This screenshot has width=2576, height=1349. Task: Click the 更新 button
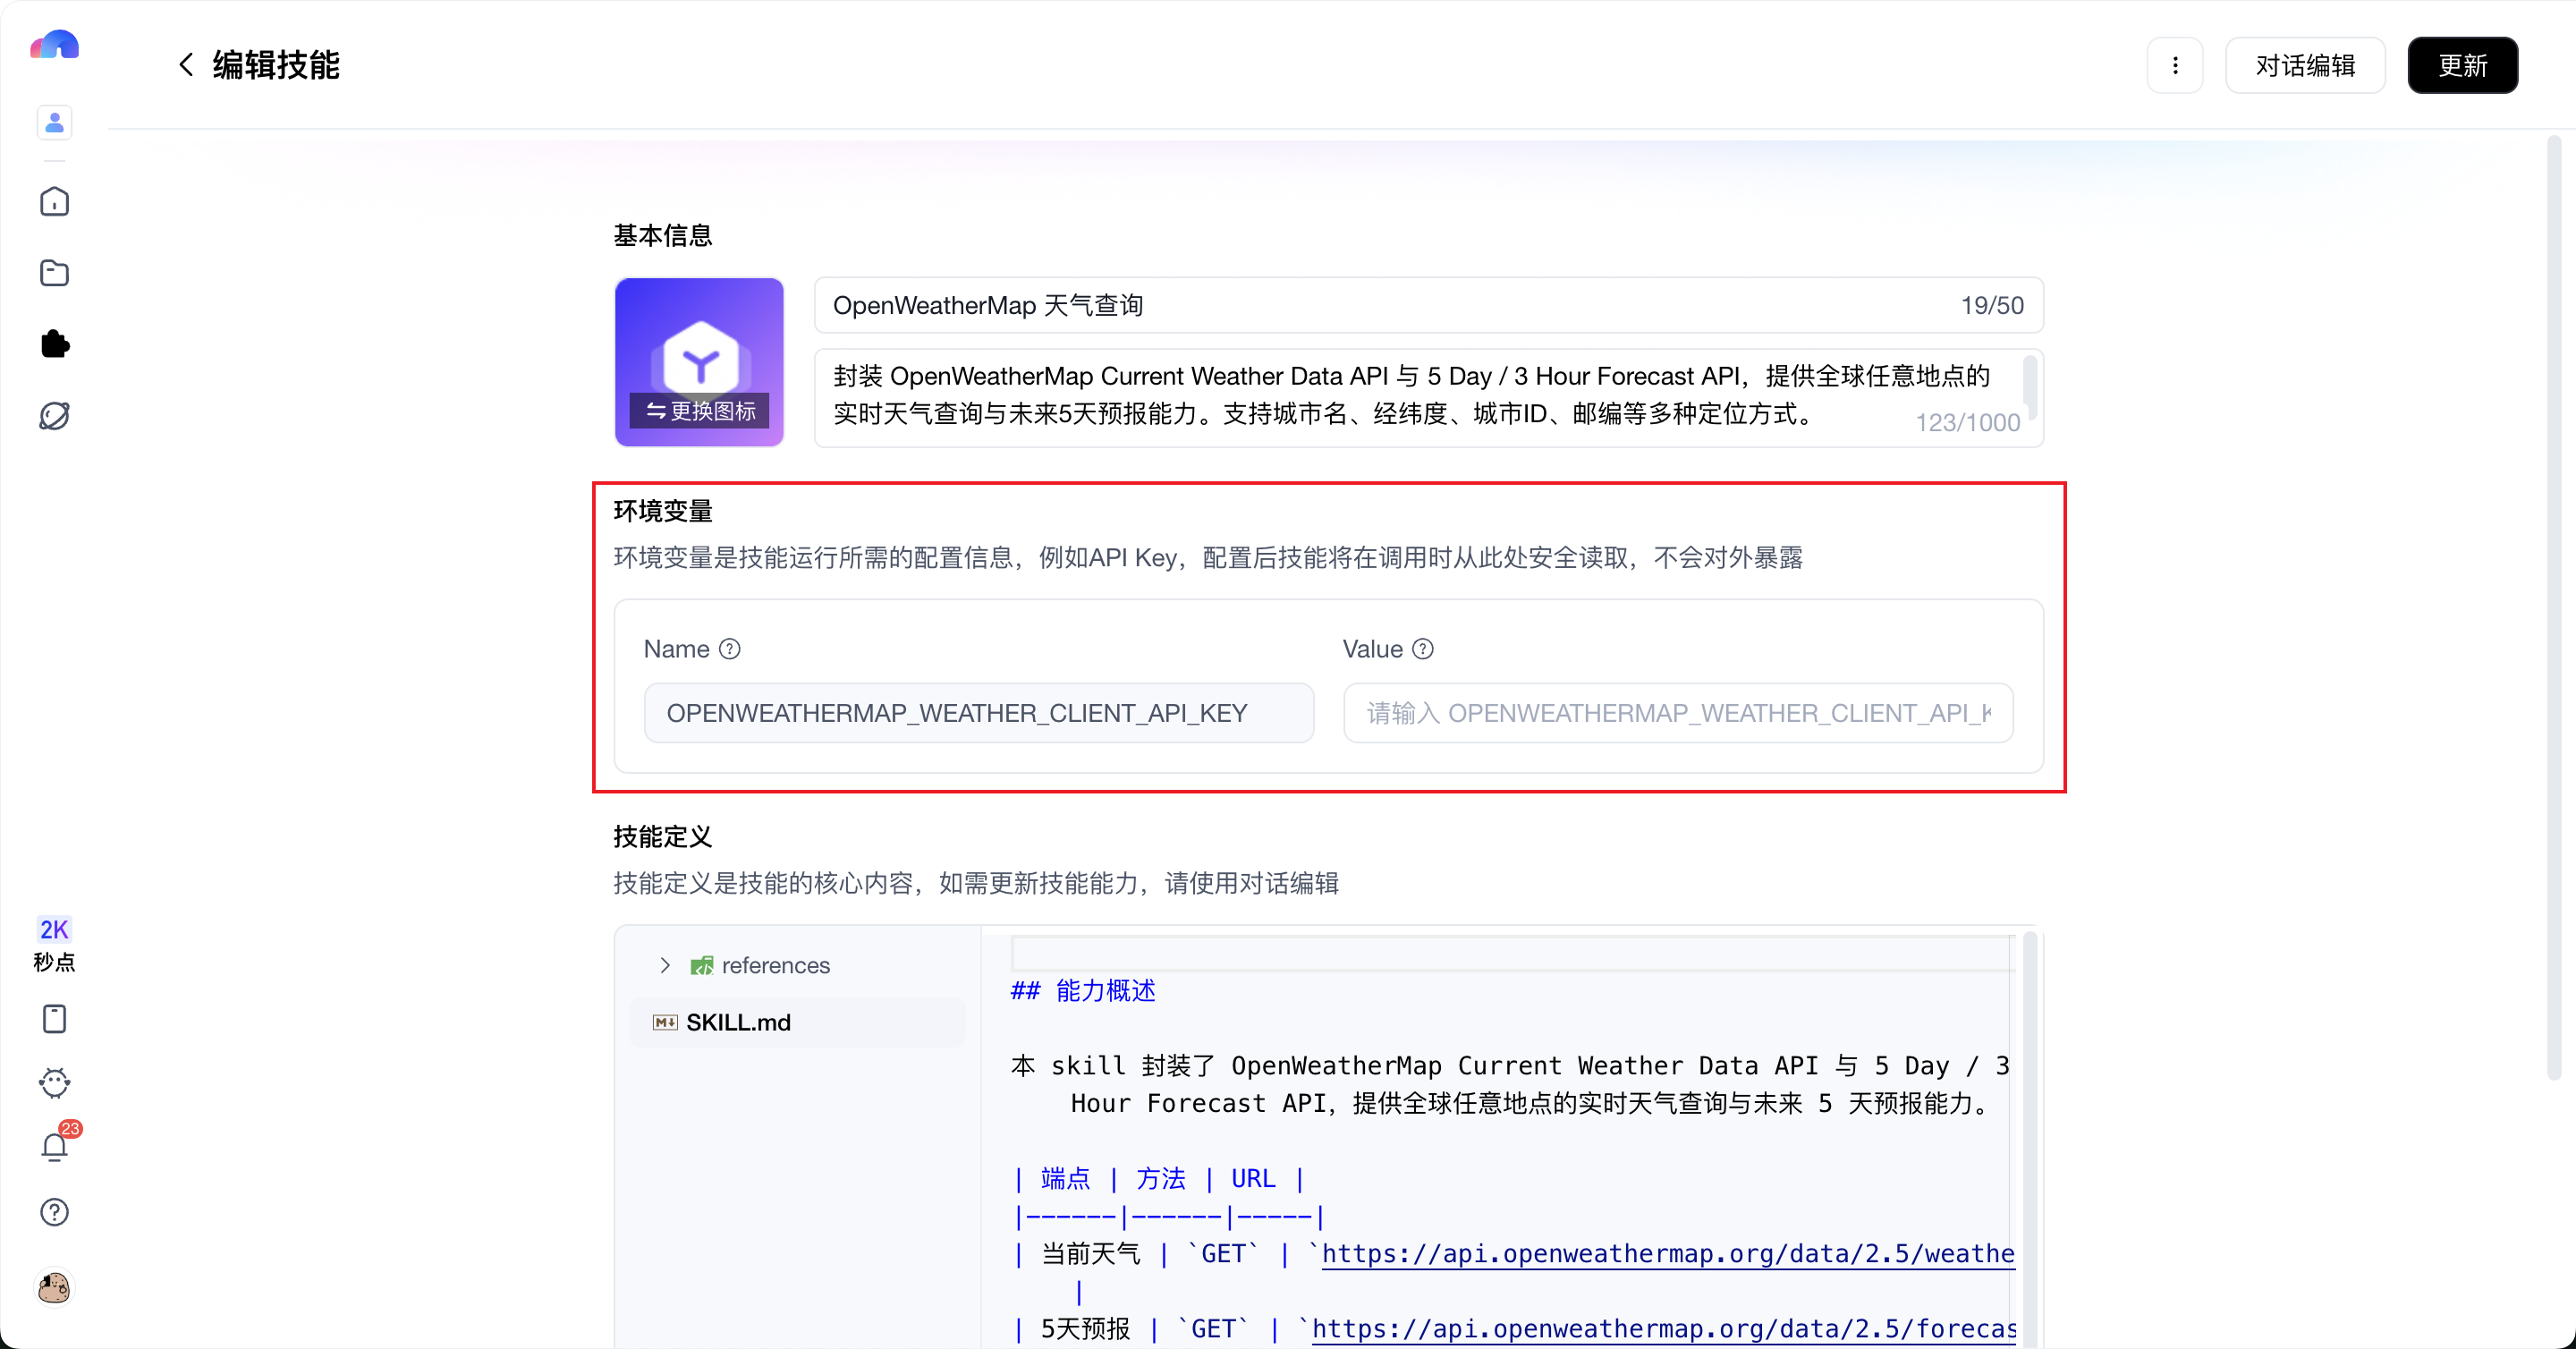click(2462, 65)
